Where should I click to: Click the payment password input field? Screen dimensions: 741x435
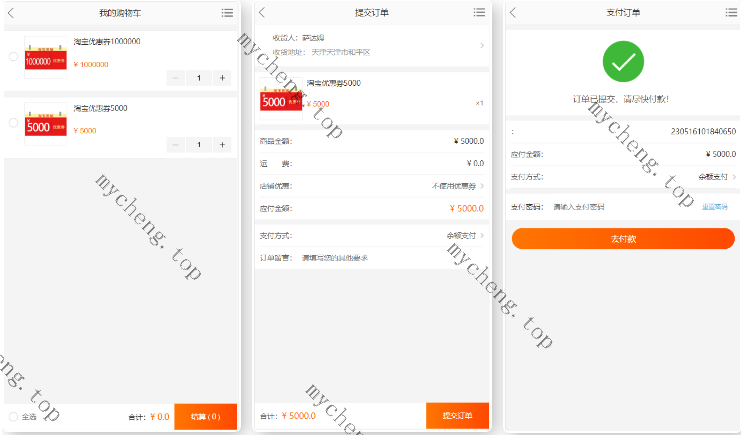tap(624, 207)
